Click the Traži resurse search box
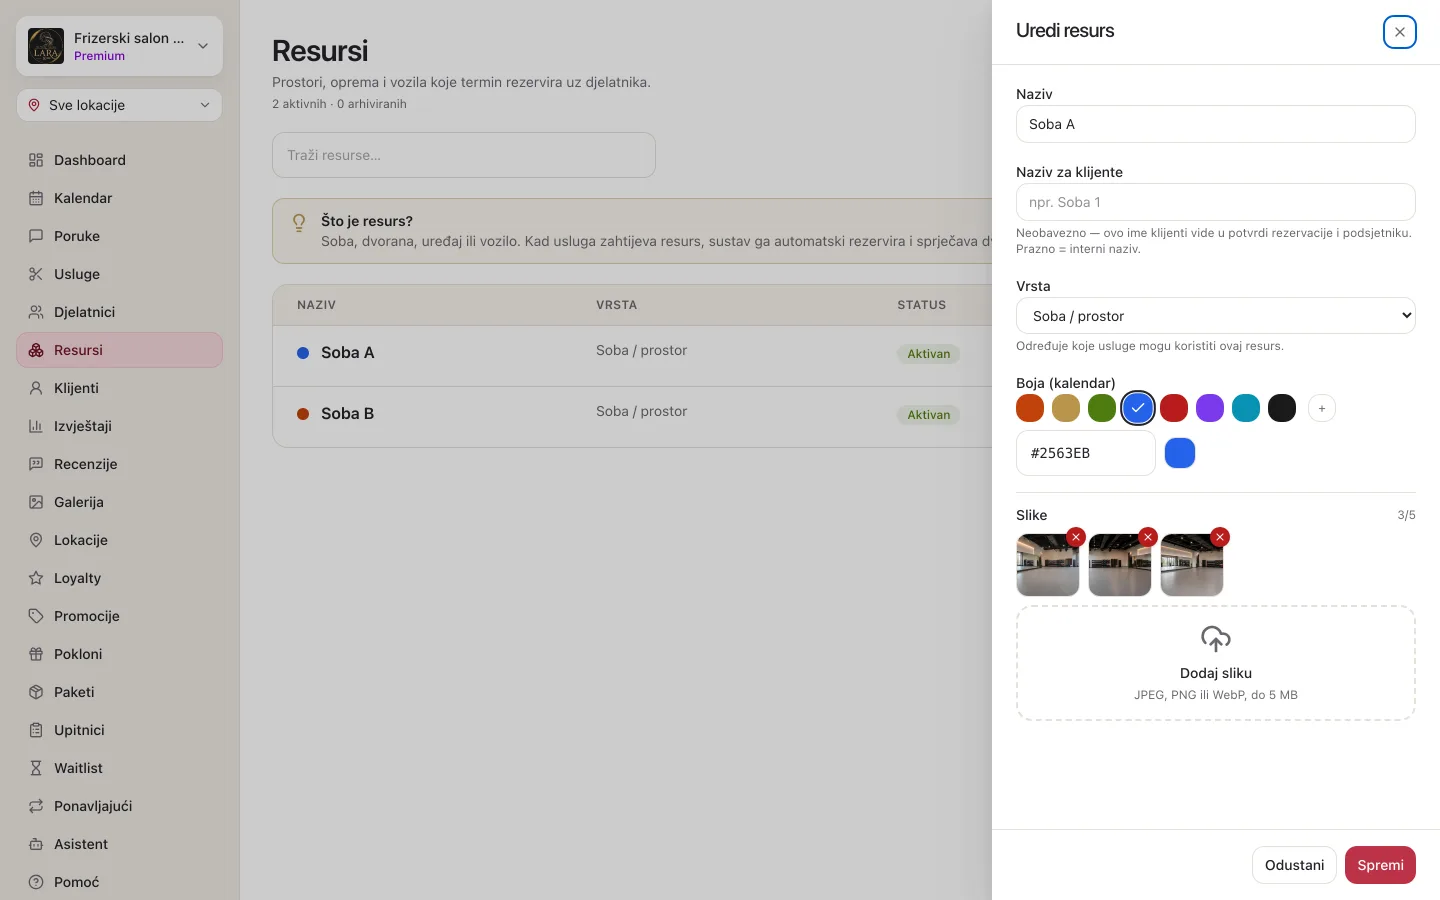Image resolution: width=1440 pixels, height=900 pixels. [x=464, y=155]
